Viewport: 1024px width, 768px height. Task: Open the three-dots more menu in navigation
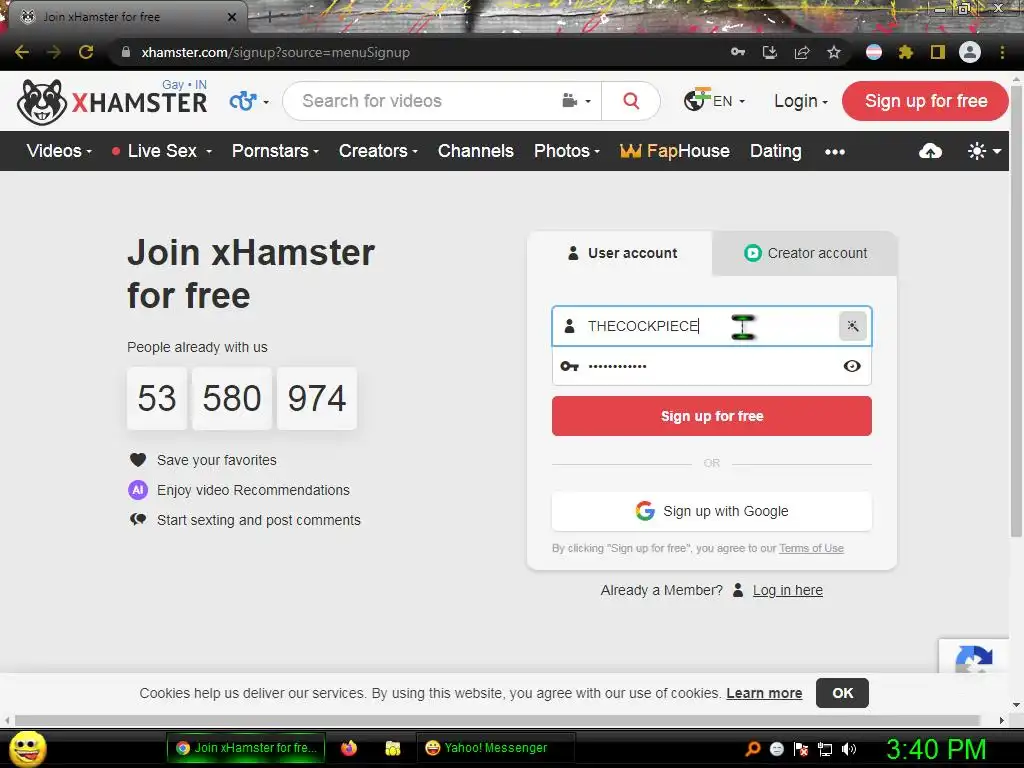[x=835, y=152]
